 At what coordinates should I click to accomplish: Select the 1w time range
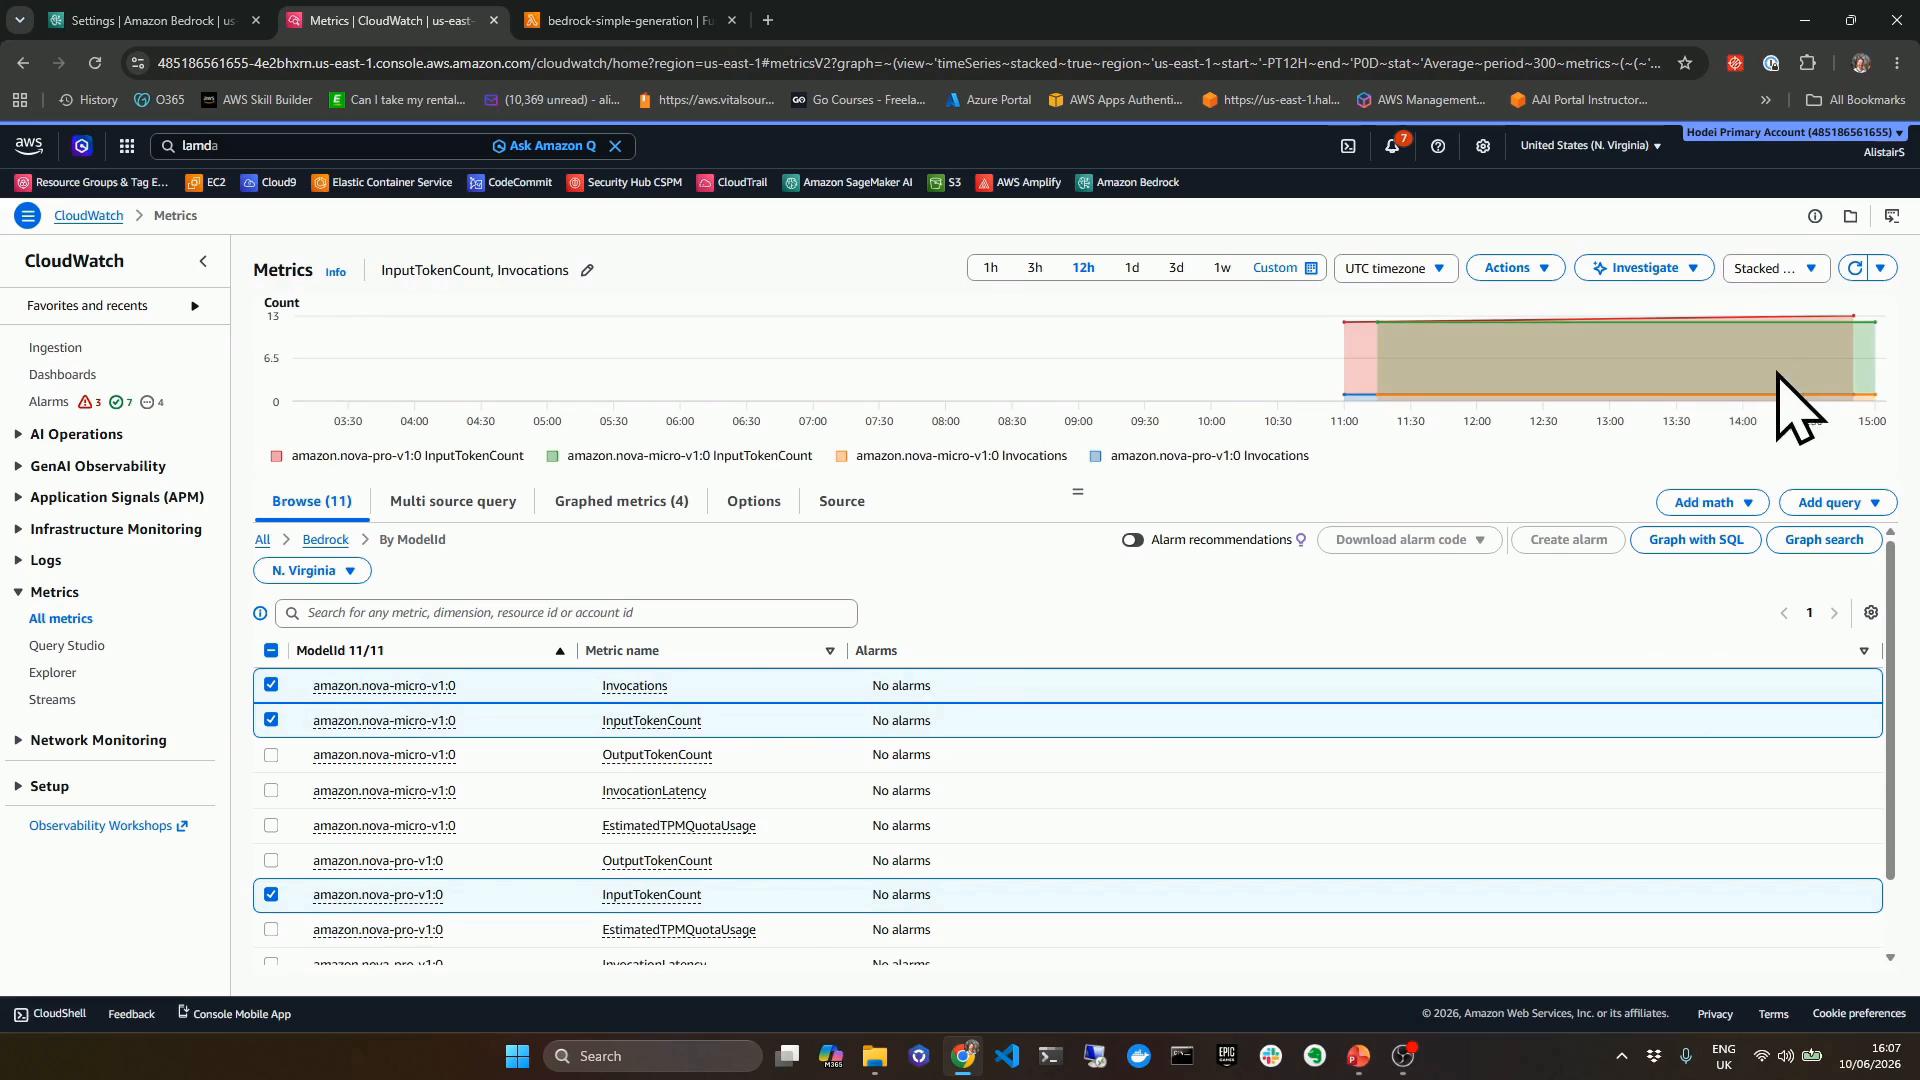pos(1222,268)
